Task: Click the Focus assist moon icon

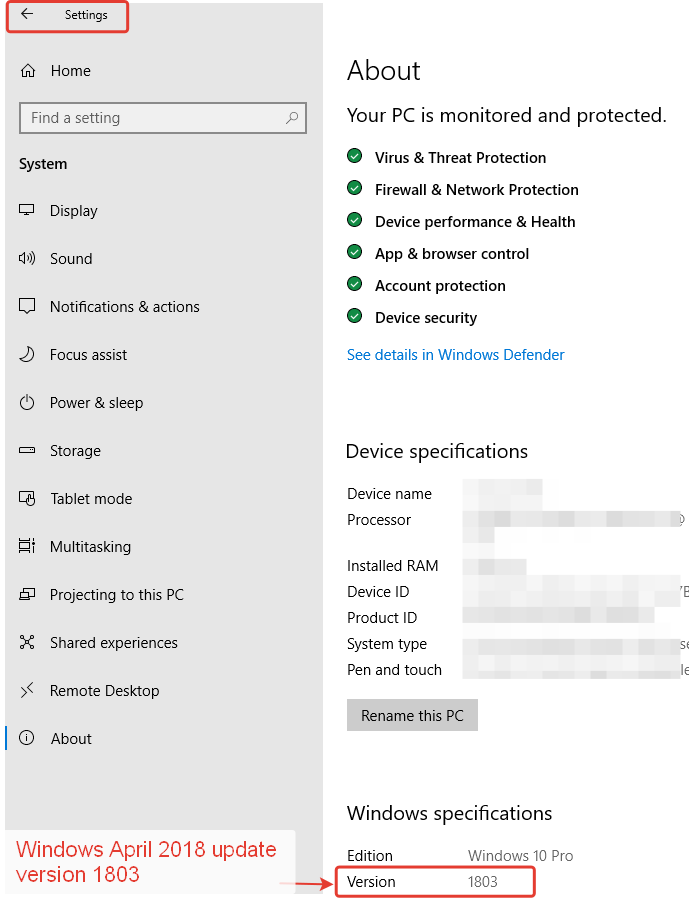Action: 27,354
